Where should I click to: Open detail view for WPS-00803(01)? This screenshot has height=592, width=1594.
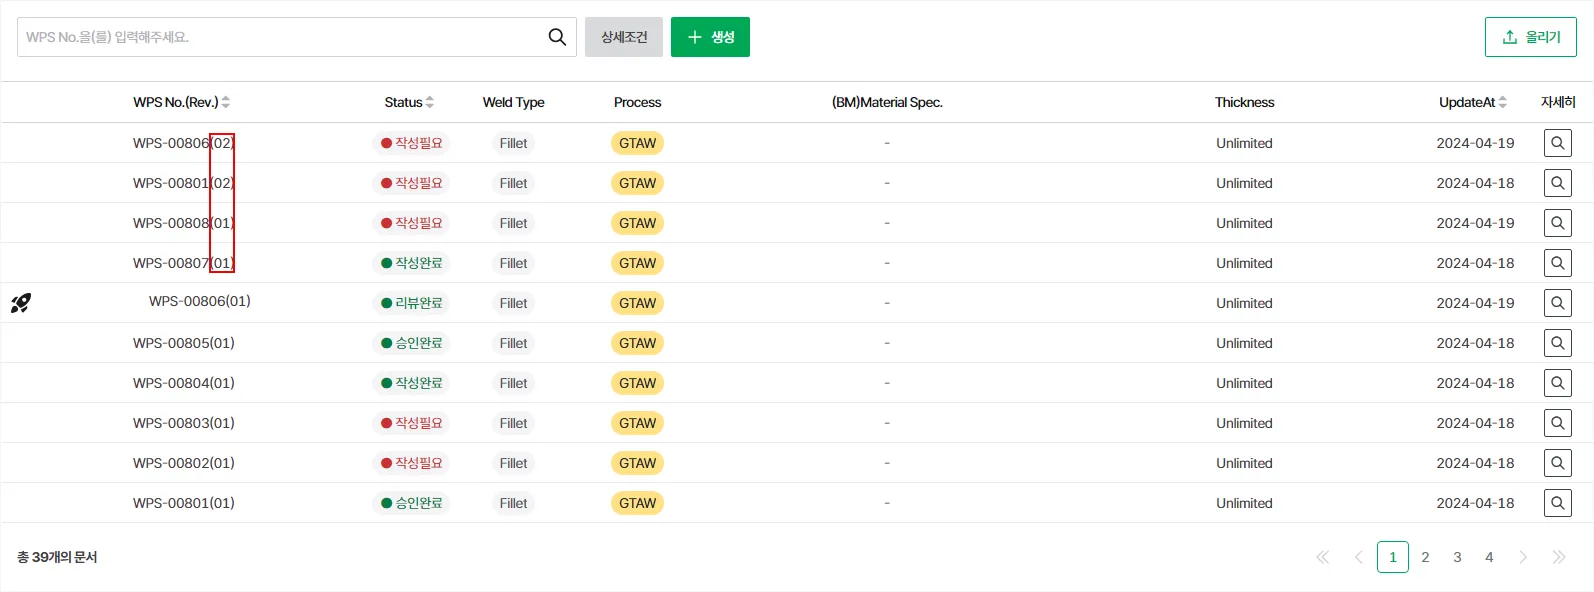point(1557,423)
